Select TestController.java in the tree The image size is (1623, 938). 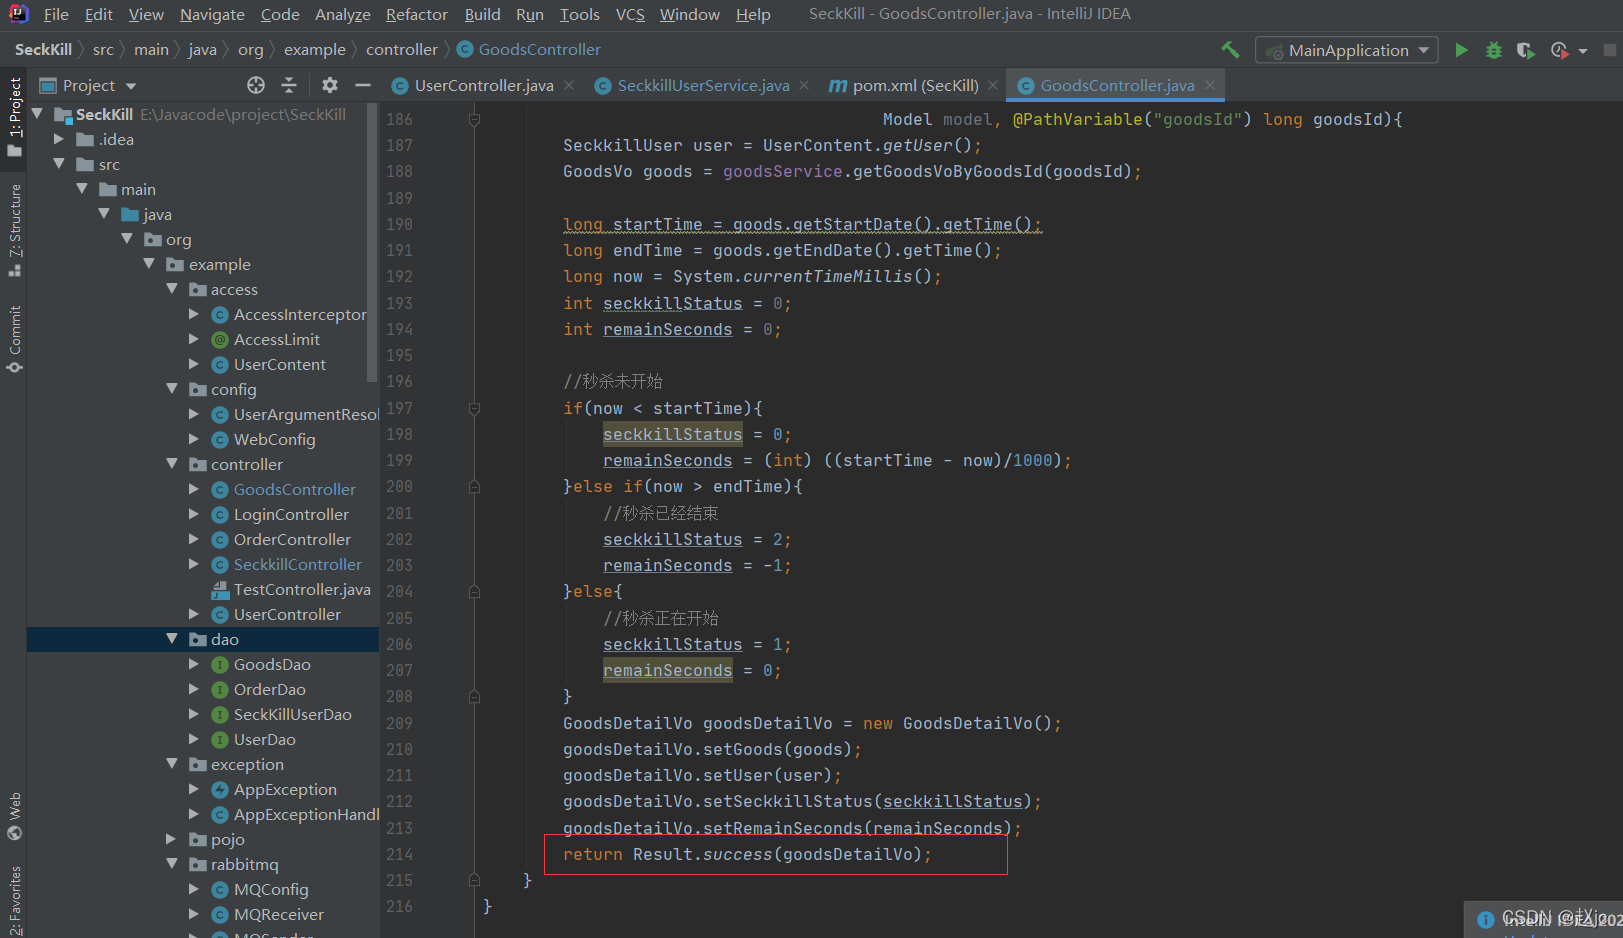point(302,589)
